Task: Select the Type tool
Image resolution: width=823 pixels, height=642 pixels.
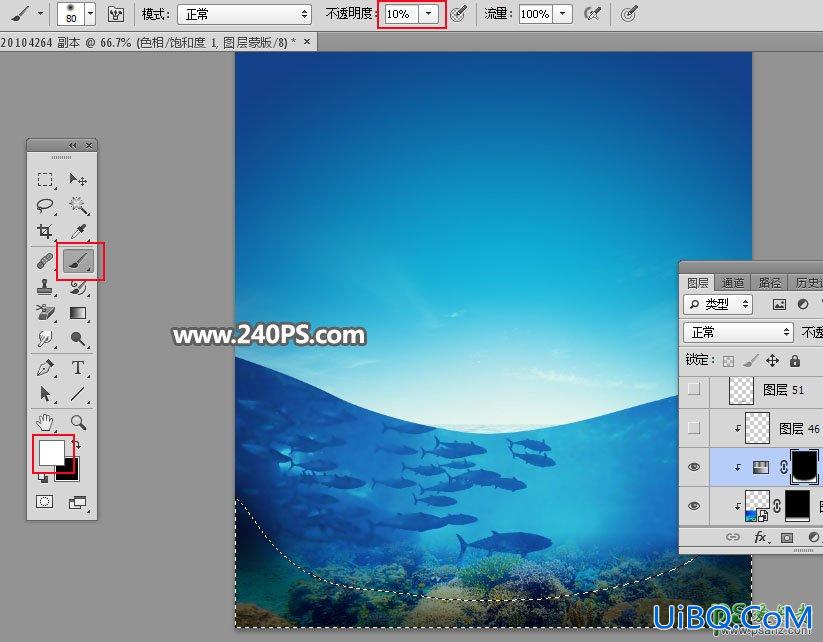Action: (x=78, y=367)
